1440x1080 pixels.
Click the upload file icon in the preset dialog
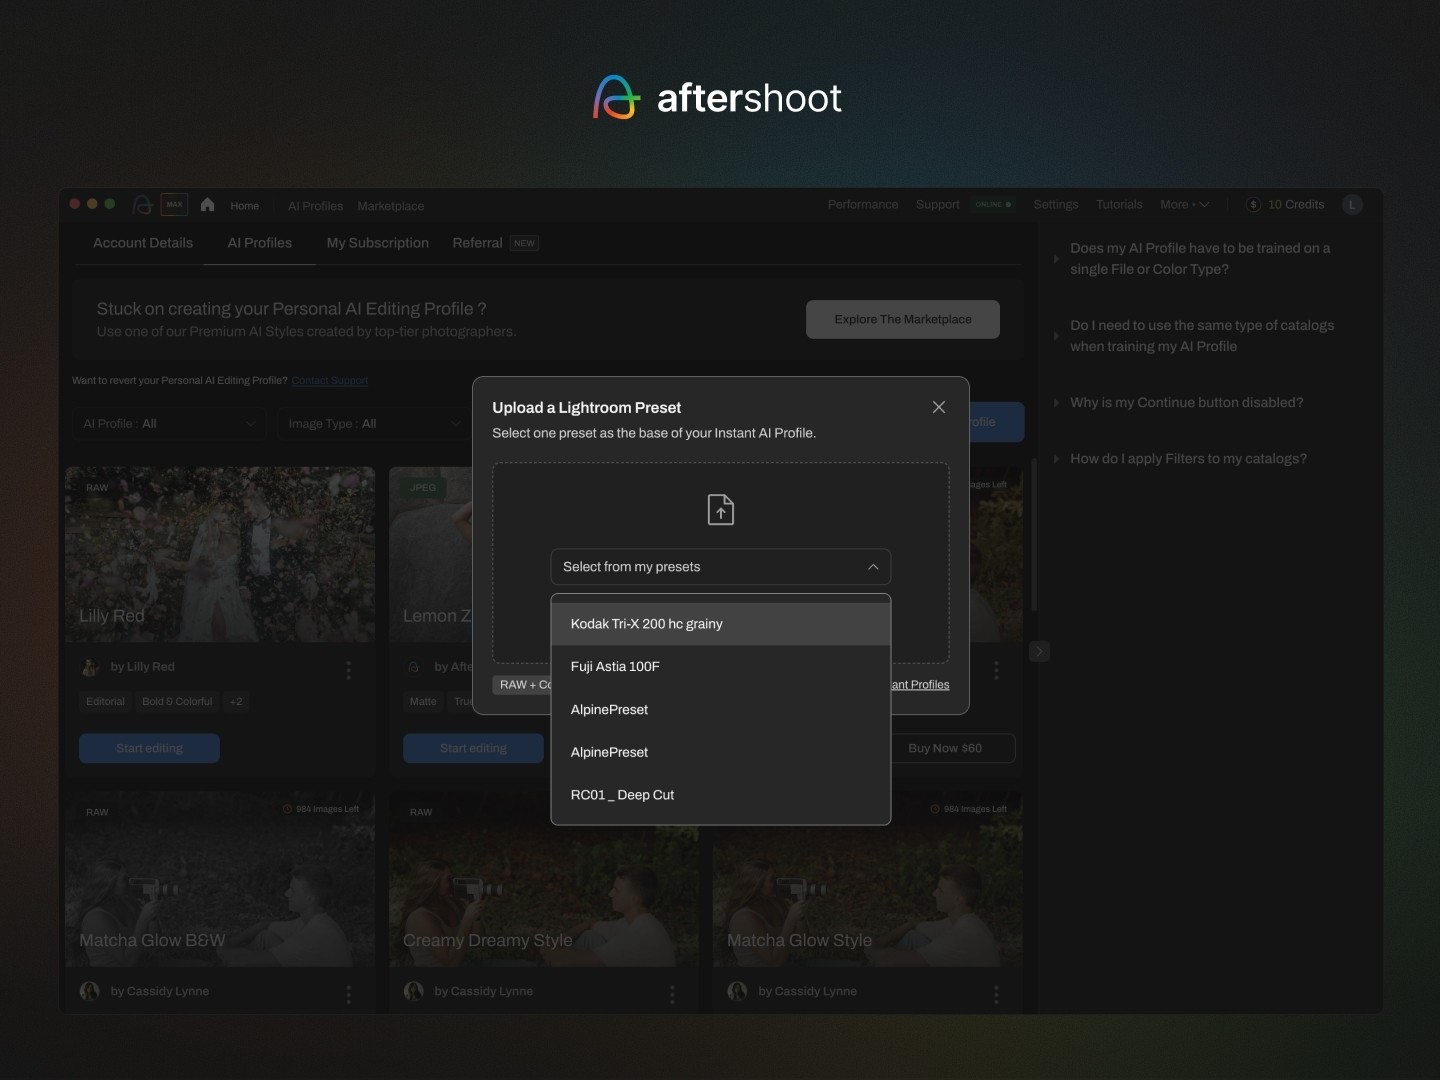point(720,510)
